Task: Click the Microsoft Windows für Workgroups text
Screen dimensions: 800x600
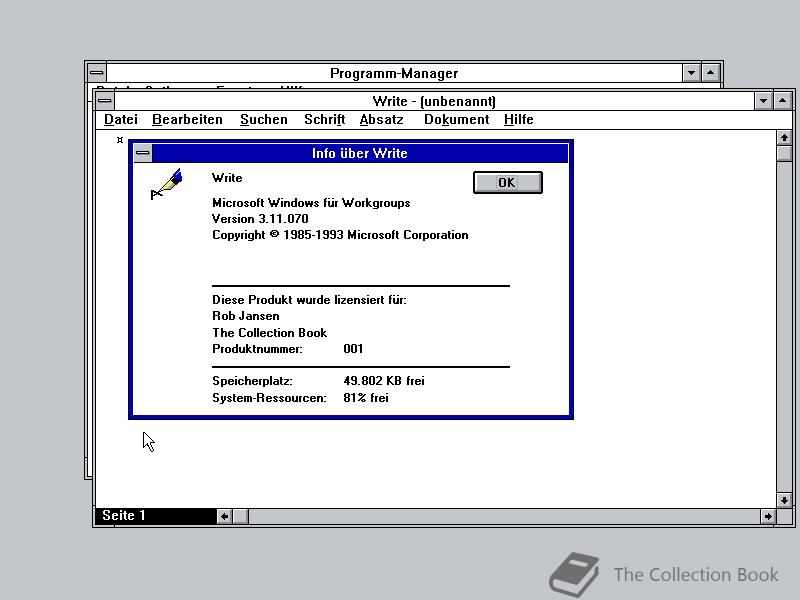Action: [311, 203]
